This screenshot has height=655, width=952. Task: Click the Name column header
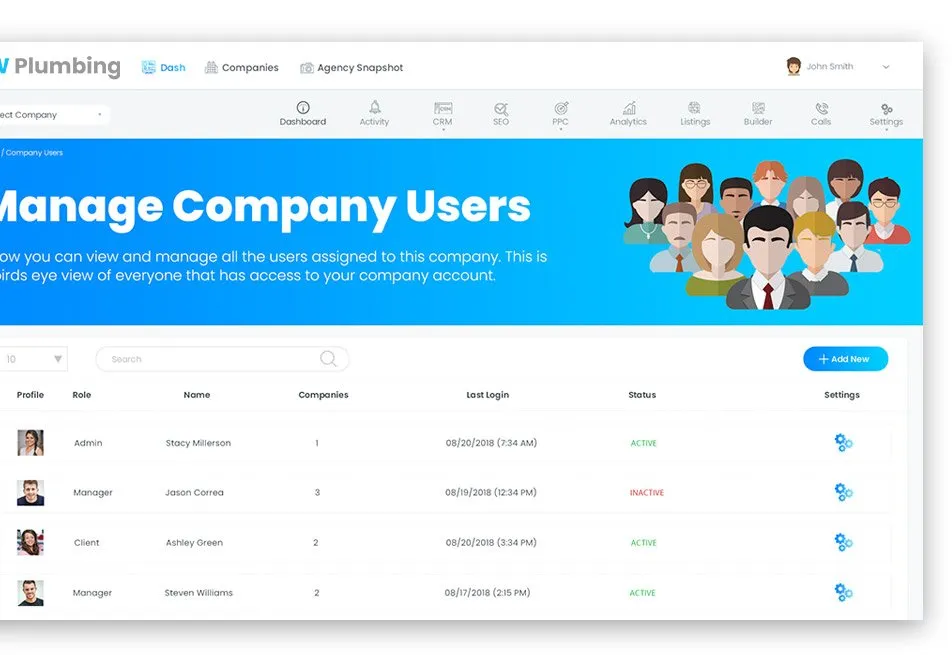[x=197, y=395]
